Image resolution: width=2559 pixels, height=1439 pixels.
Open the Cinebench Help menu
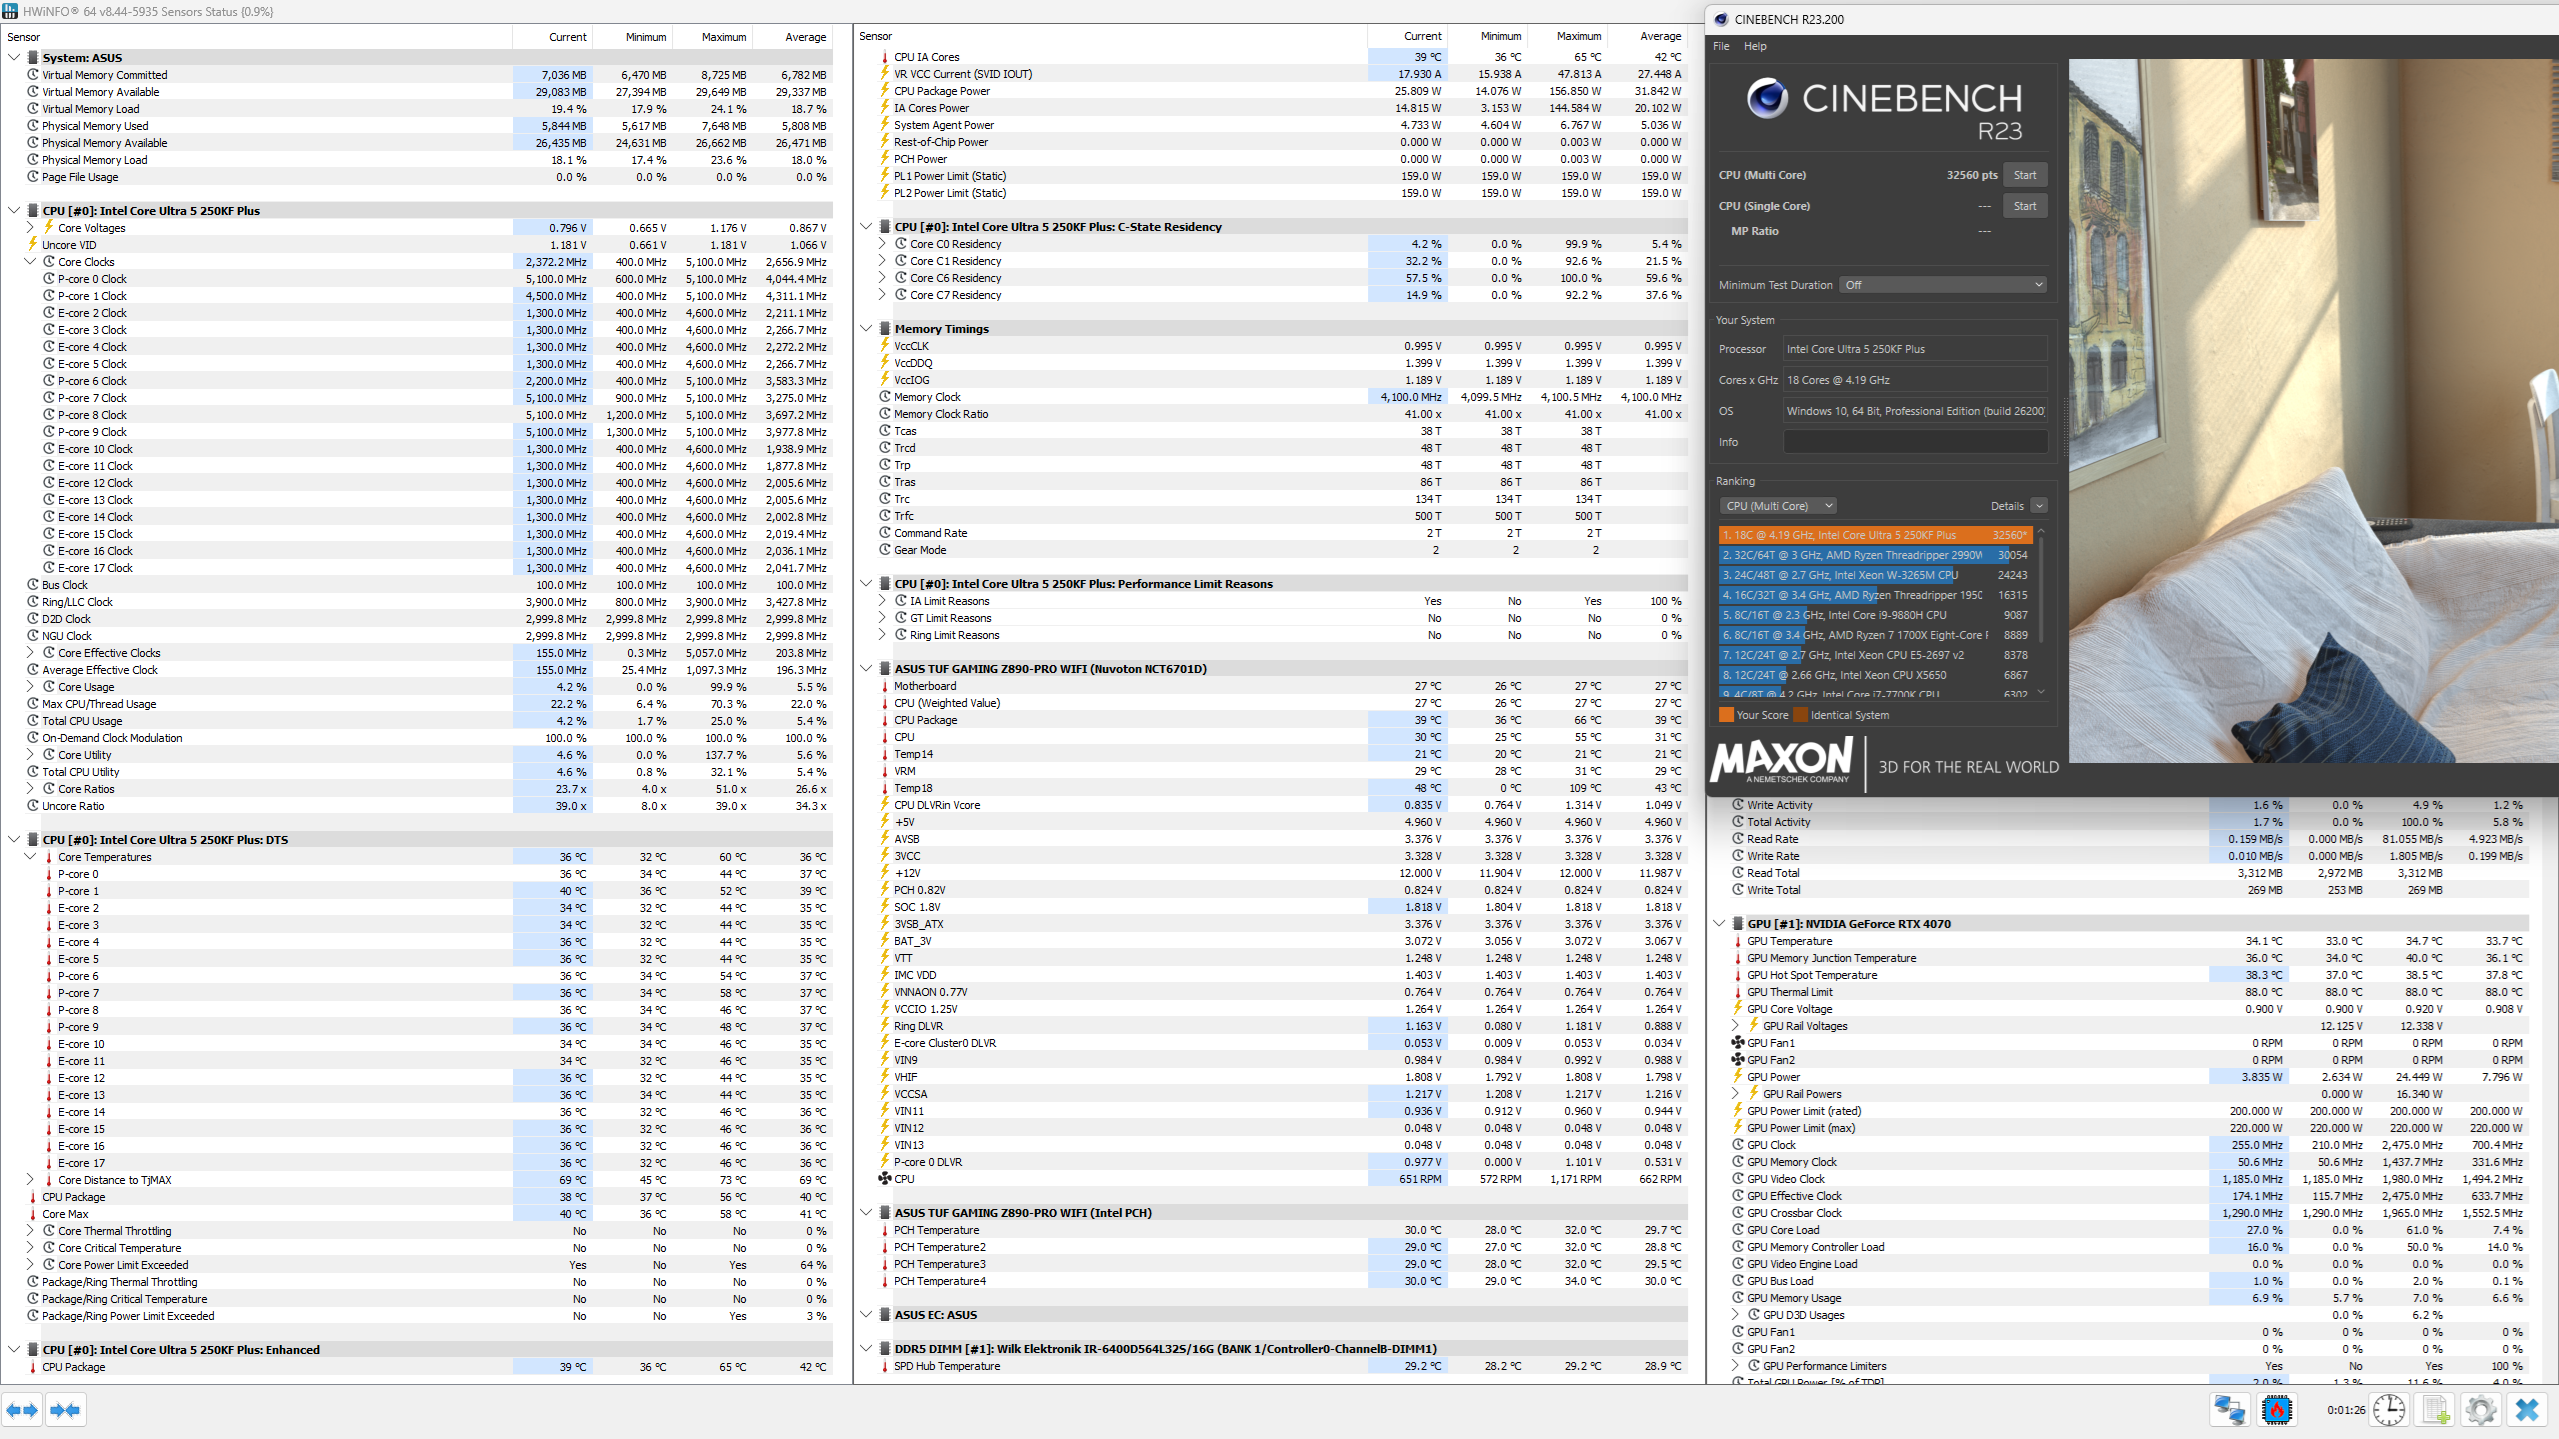click(1755, 46)
